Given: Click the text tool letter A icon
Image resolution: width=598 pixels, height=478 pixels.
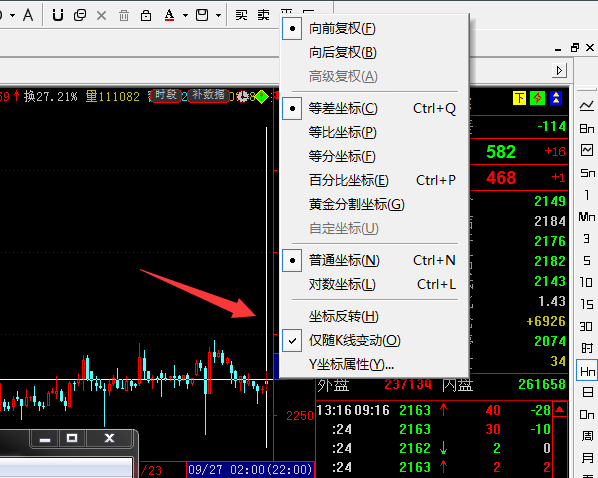Looking at the screenshot, I should tap(28, 15).
